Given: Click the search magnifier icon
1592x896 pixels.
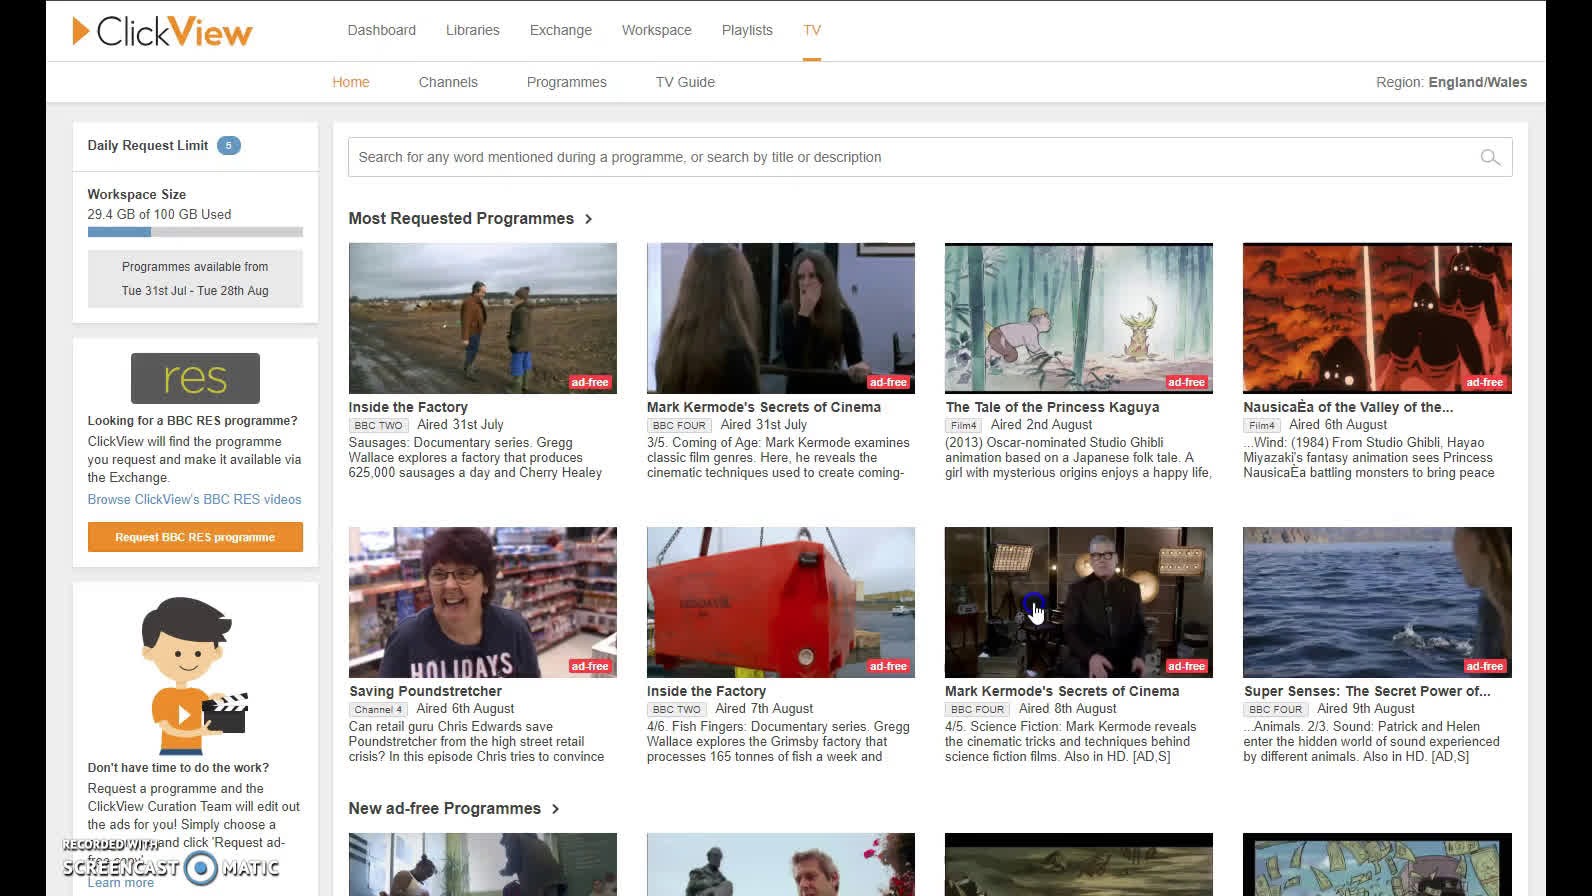Looking at the screenshot, I should (1490, 157).
